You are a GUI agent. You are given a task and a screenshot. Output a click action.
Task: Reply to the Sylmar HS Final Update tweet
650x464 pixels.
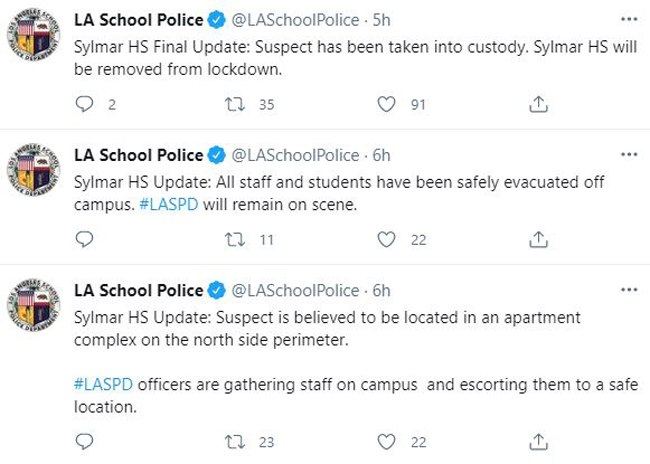[x=85, y=104]
